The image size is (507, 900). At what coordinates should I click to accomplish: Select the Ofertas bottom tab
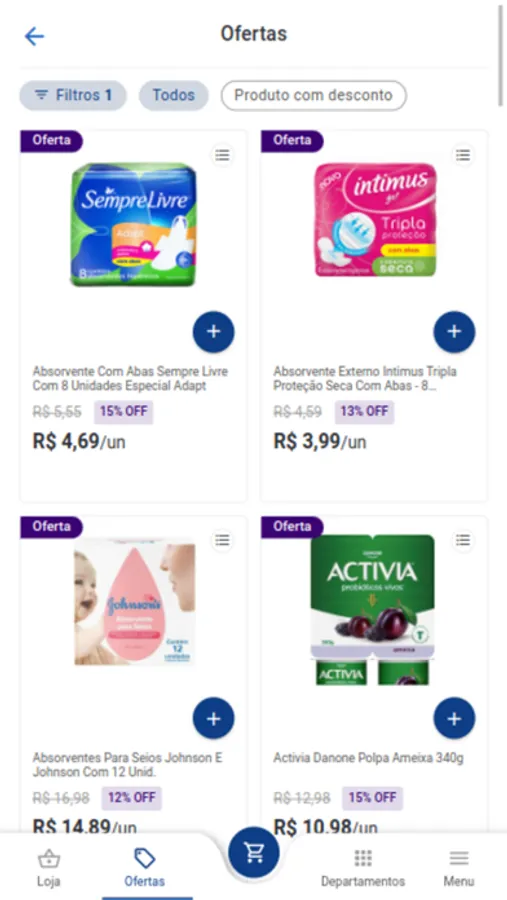click(145, 868)
